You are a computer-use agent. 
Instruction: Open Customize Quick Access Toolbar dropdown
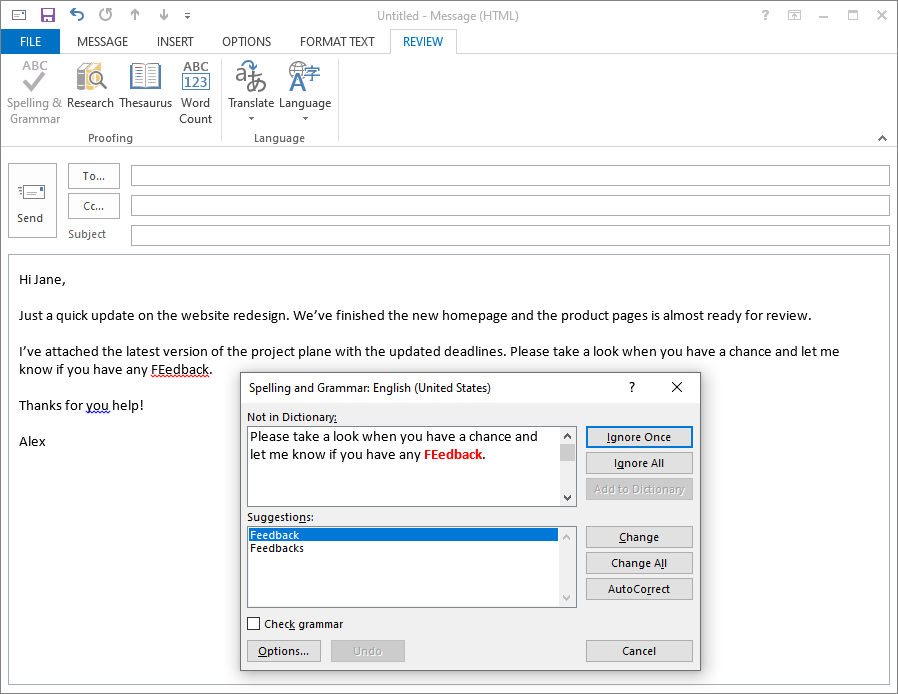[187, 16]
